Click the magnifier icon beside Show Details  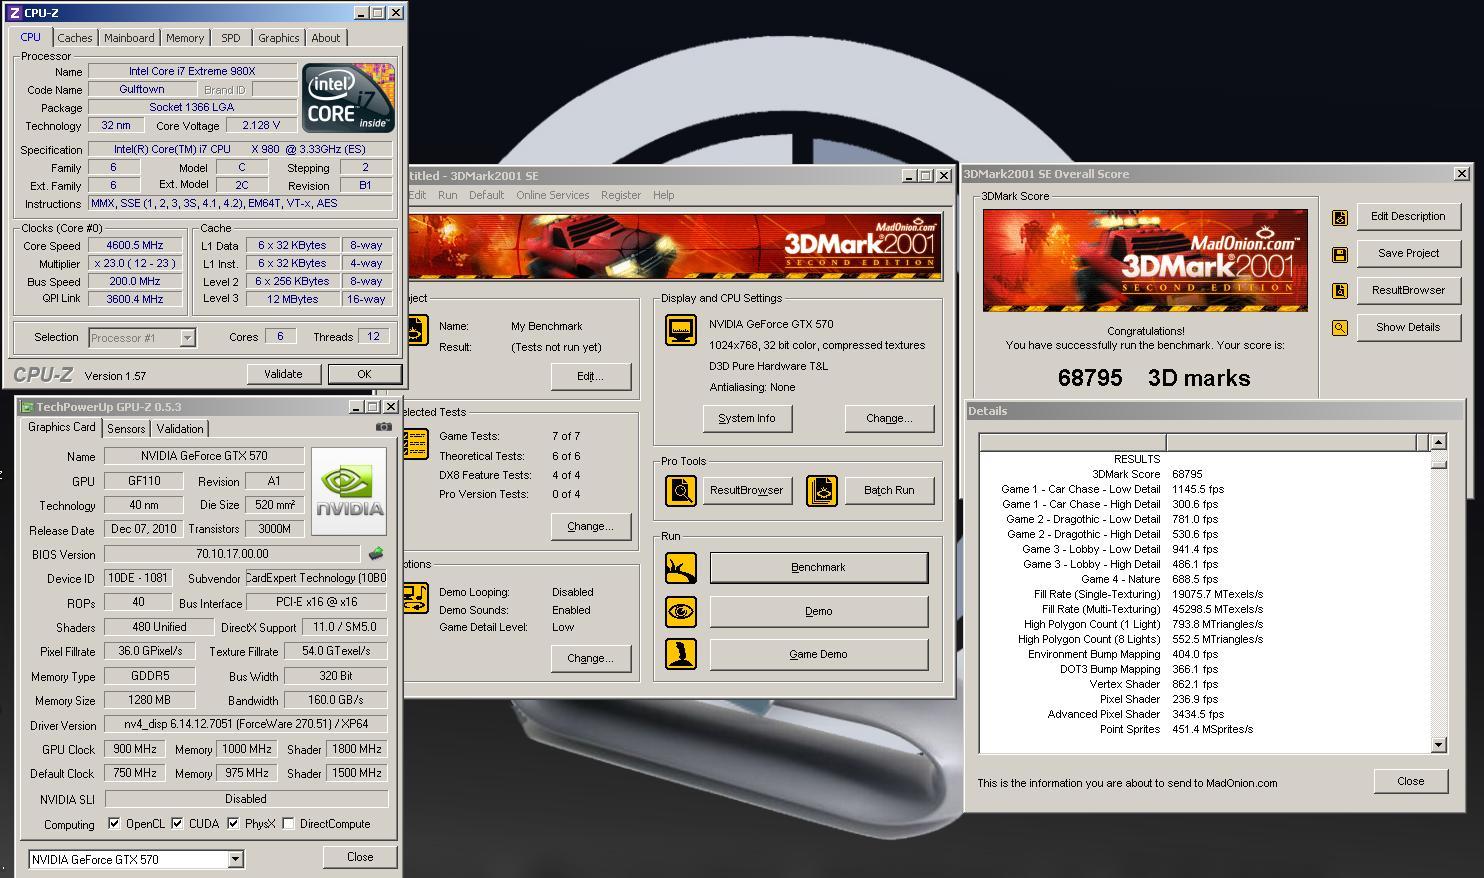tap(1340, 328)
